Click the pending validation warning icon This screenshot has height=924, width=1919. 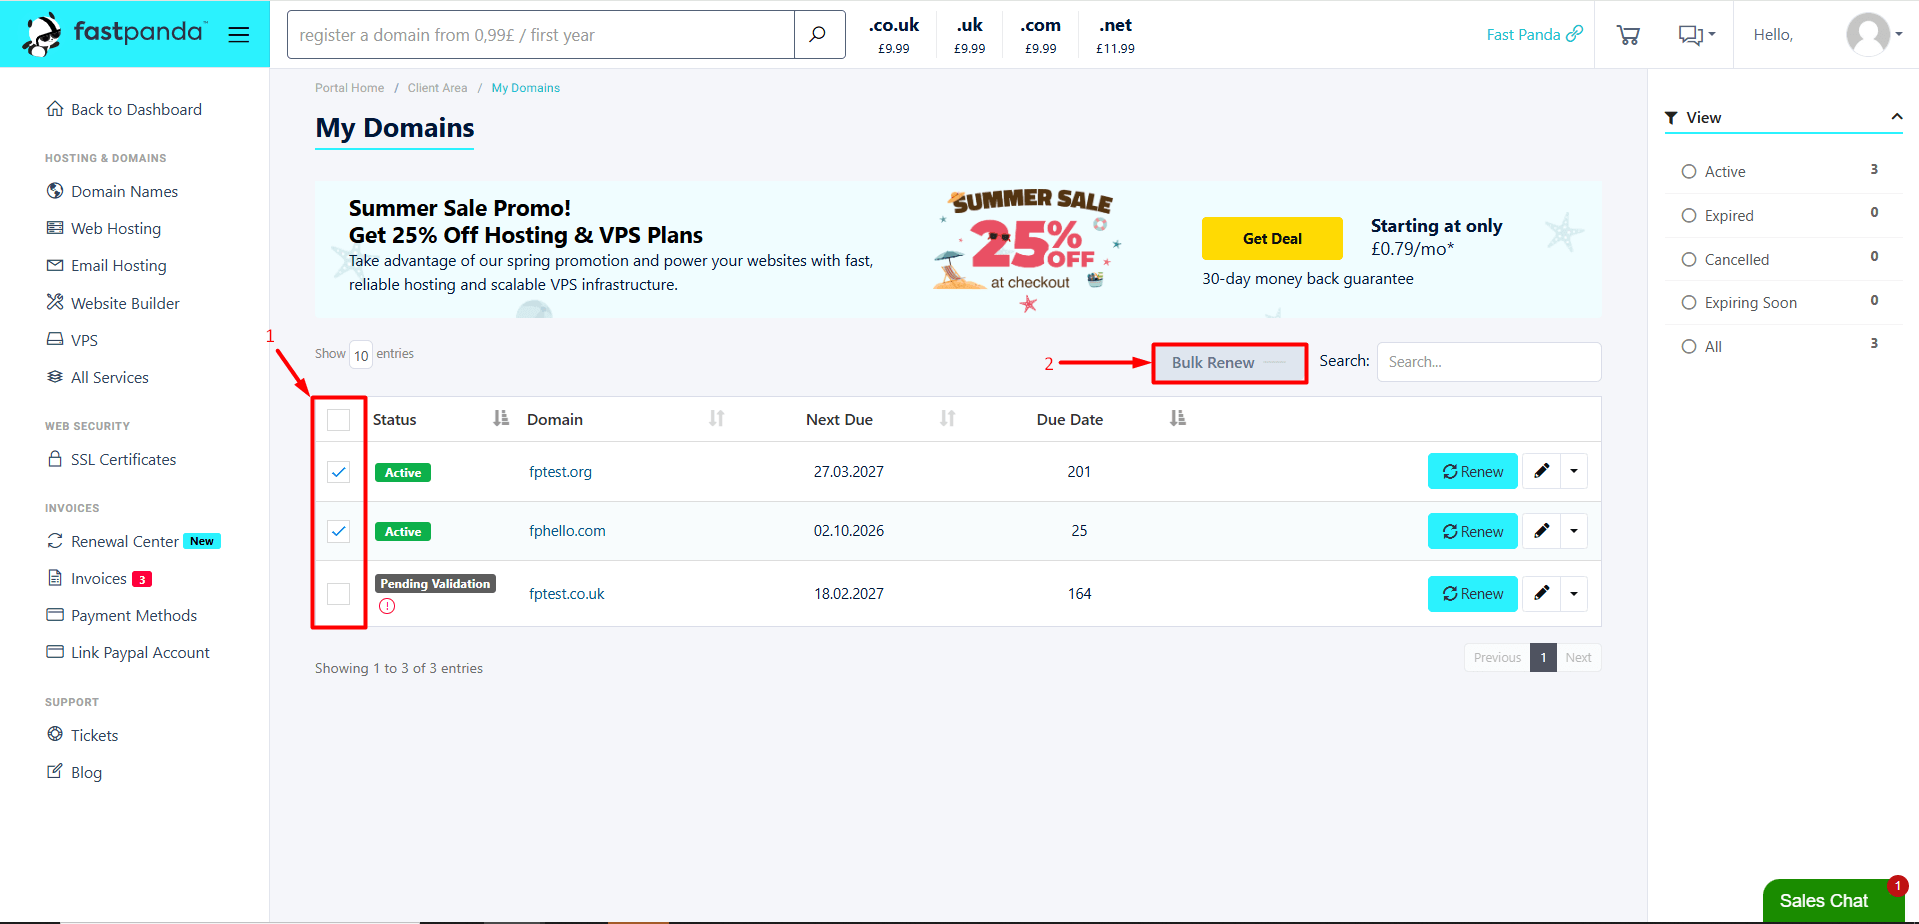(387, 606)
